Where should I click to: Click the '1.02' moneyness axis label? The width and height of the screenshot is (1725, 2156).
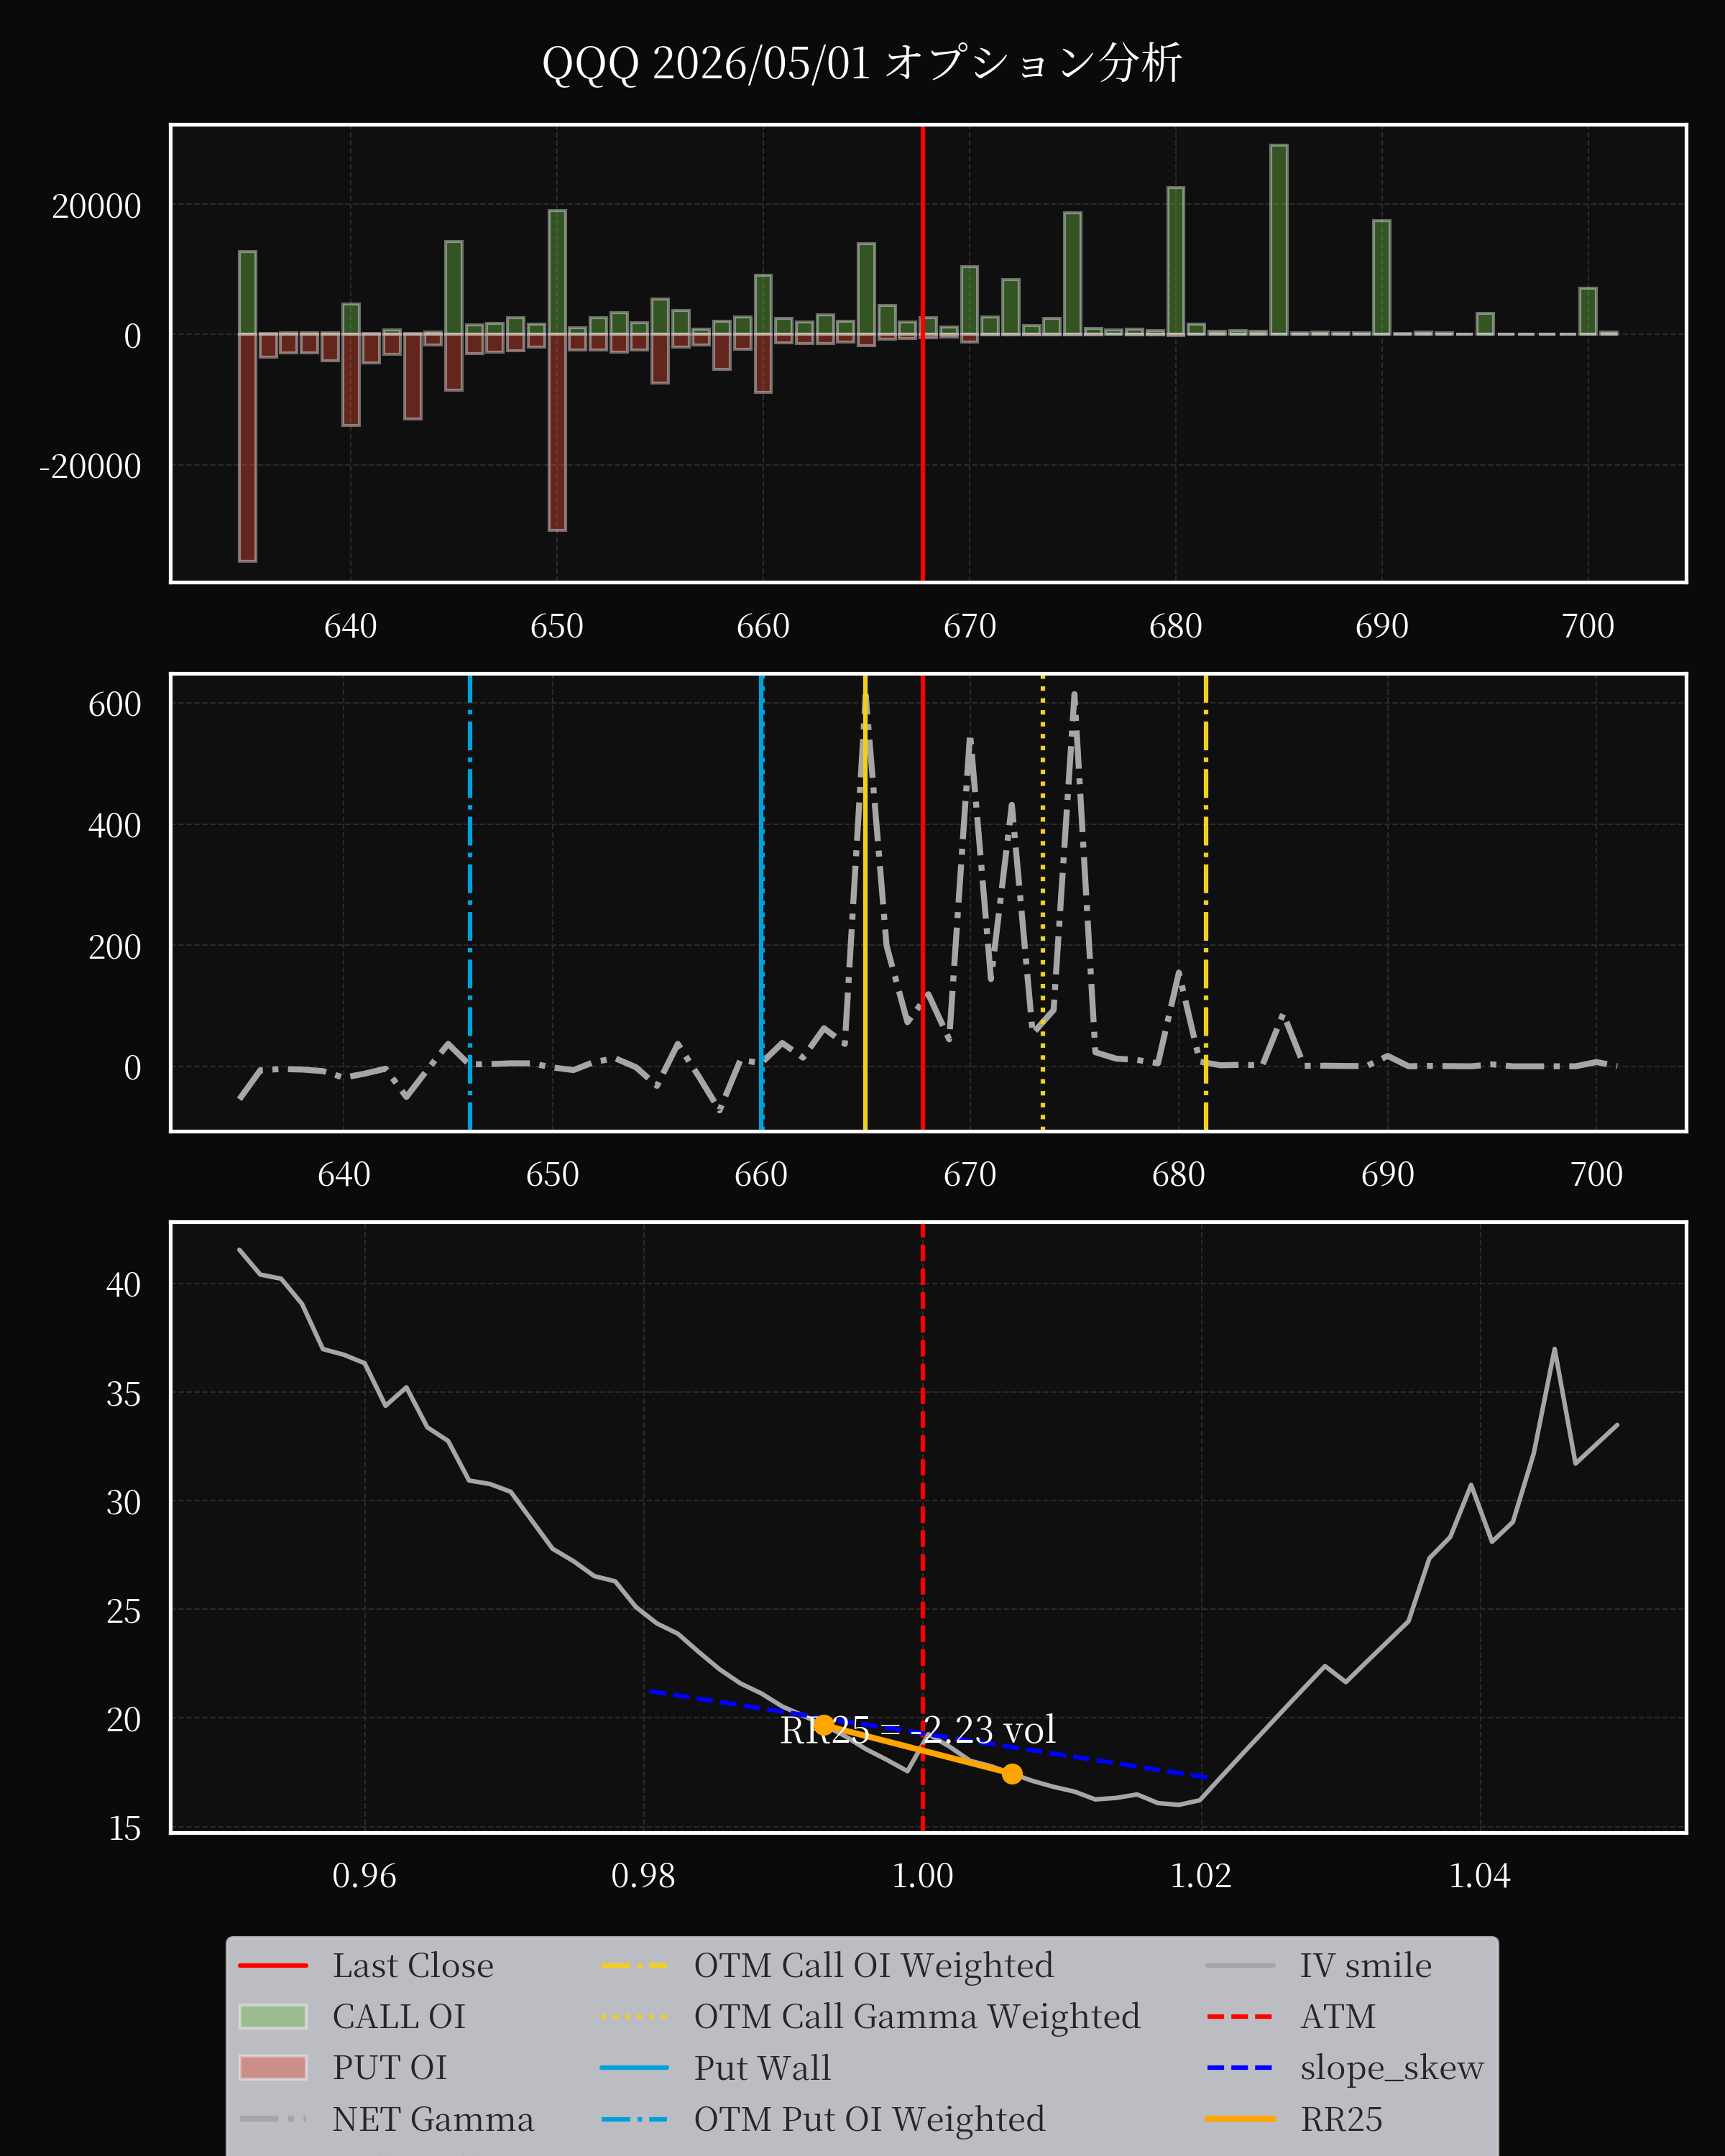1201,1876
